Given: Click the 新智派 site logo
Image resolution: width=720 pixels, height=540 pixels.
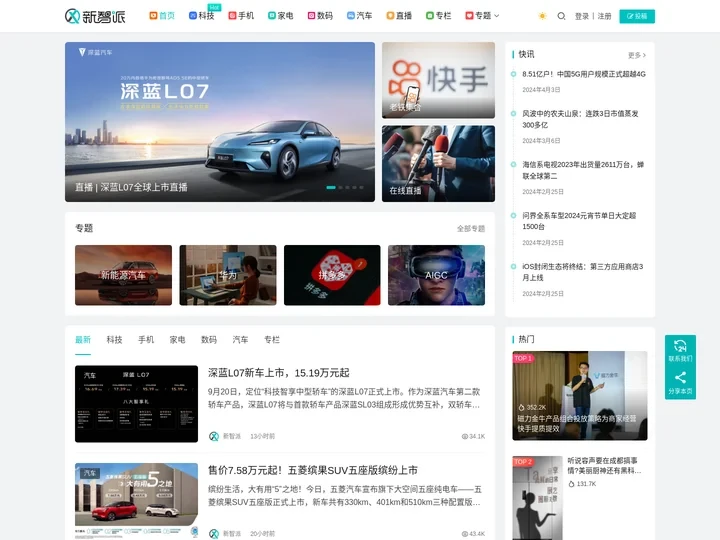Looking at the screenshot, I should pyautogui.click(x=95, y=16).
